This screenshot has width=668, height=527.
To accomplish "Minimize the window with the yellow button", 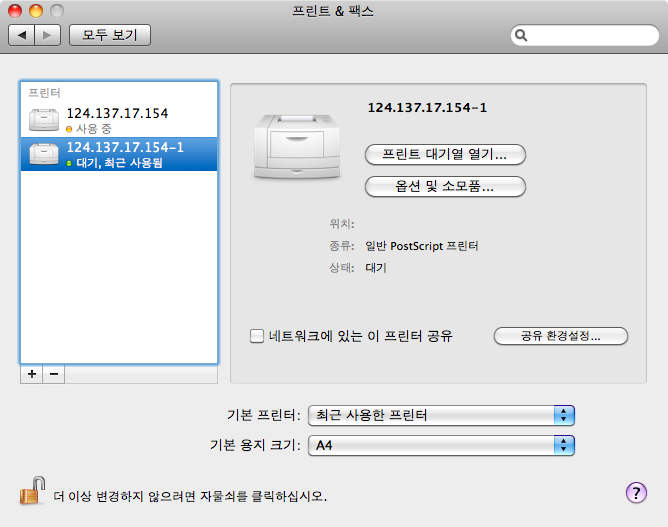I will (36, 11).
